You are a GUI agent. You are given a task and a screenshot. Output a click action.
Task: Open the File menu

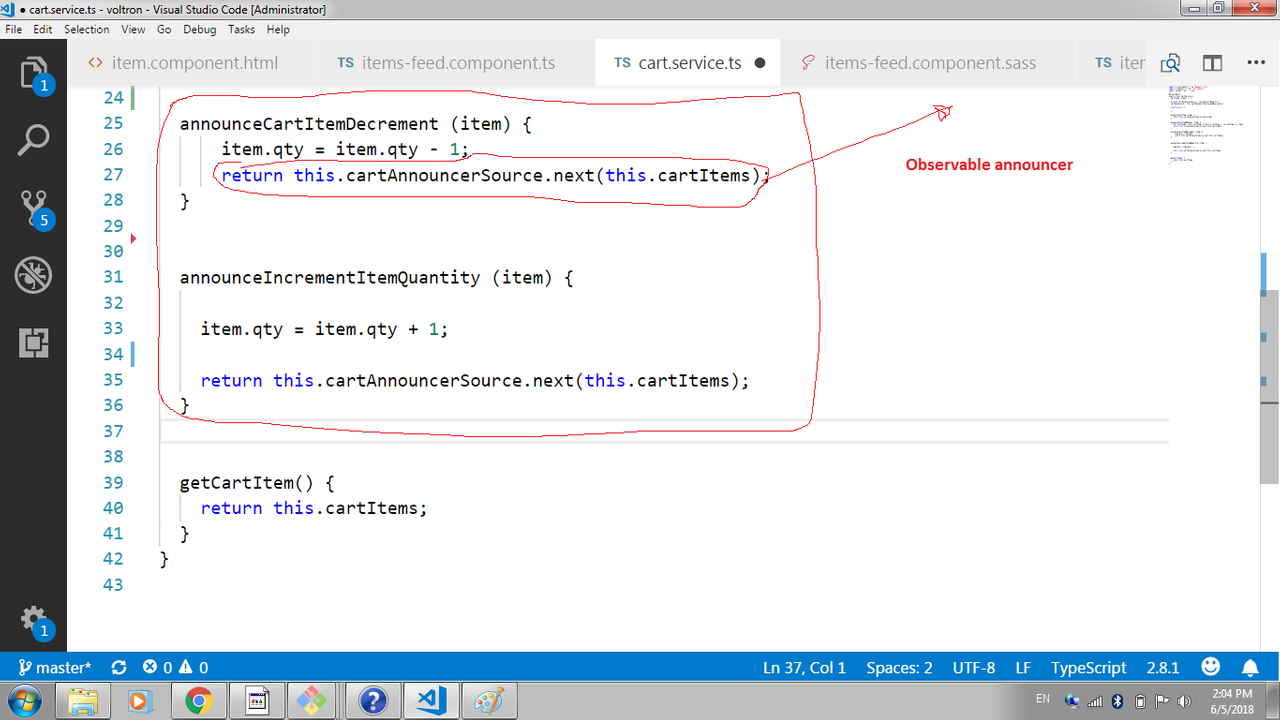point(14,29)
